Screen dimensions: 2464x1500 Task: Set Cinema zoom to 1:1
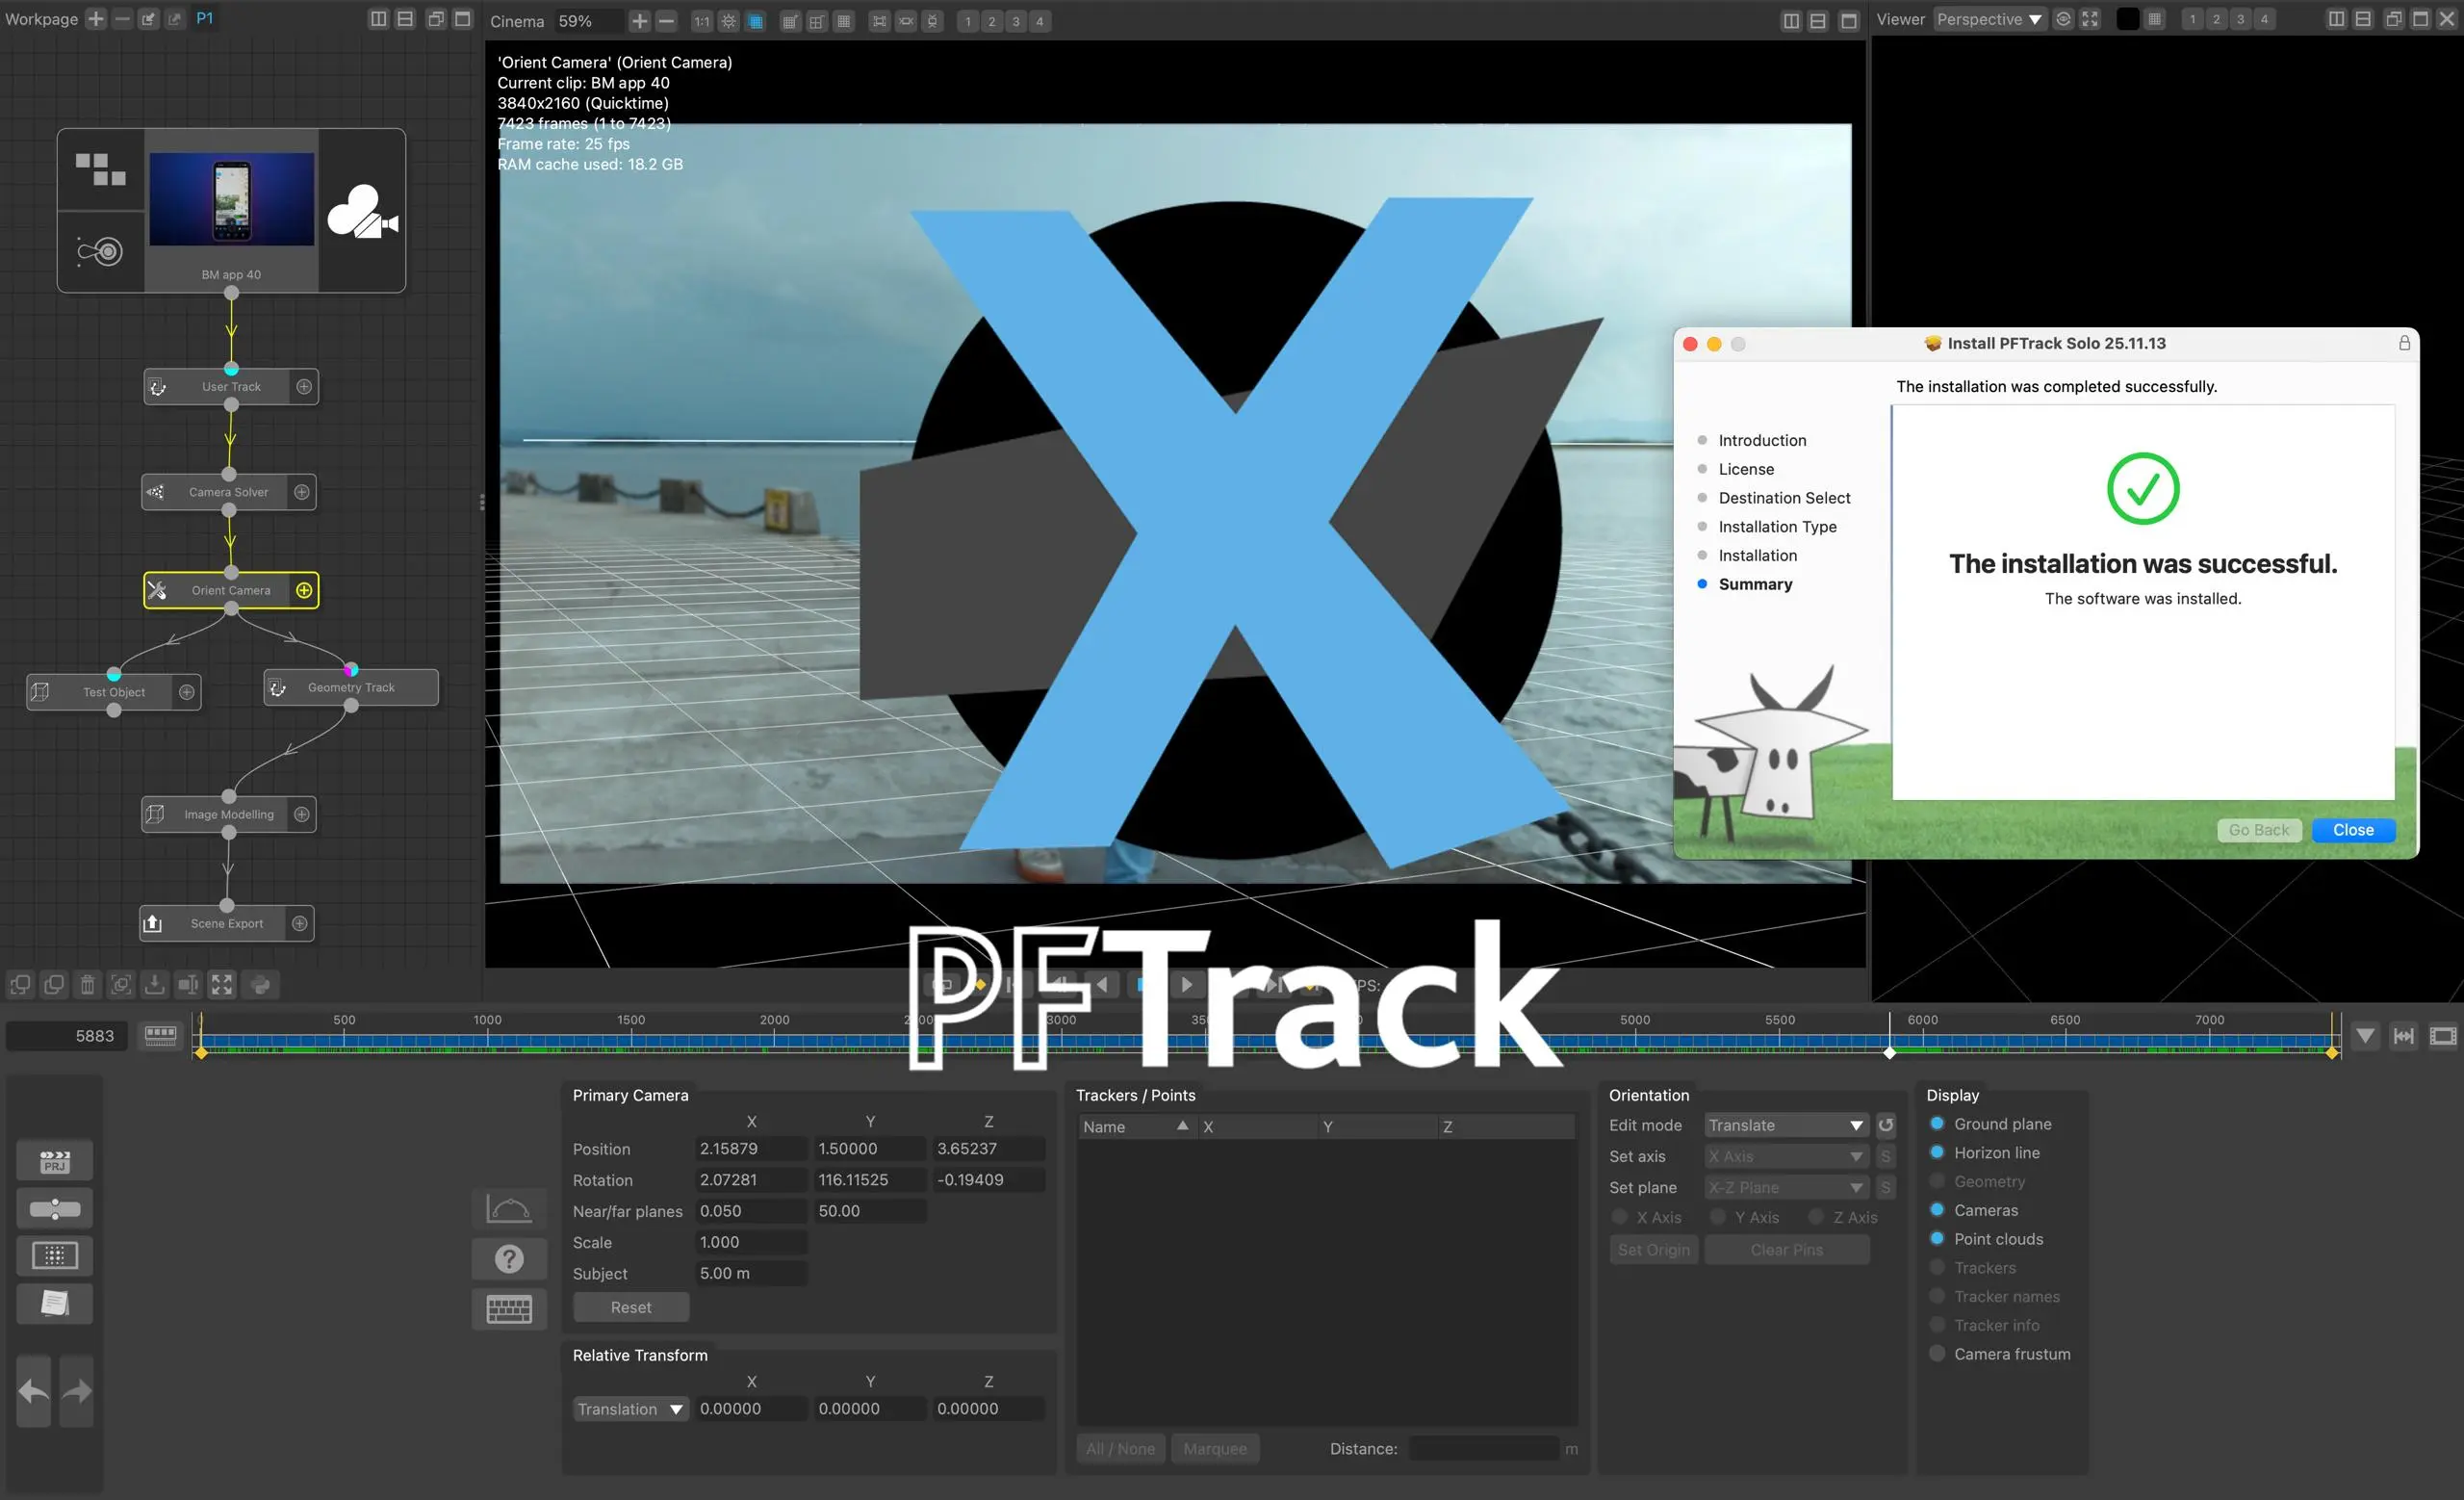702,21
